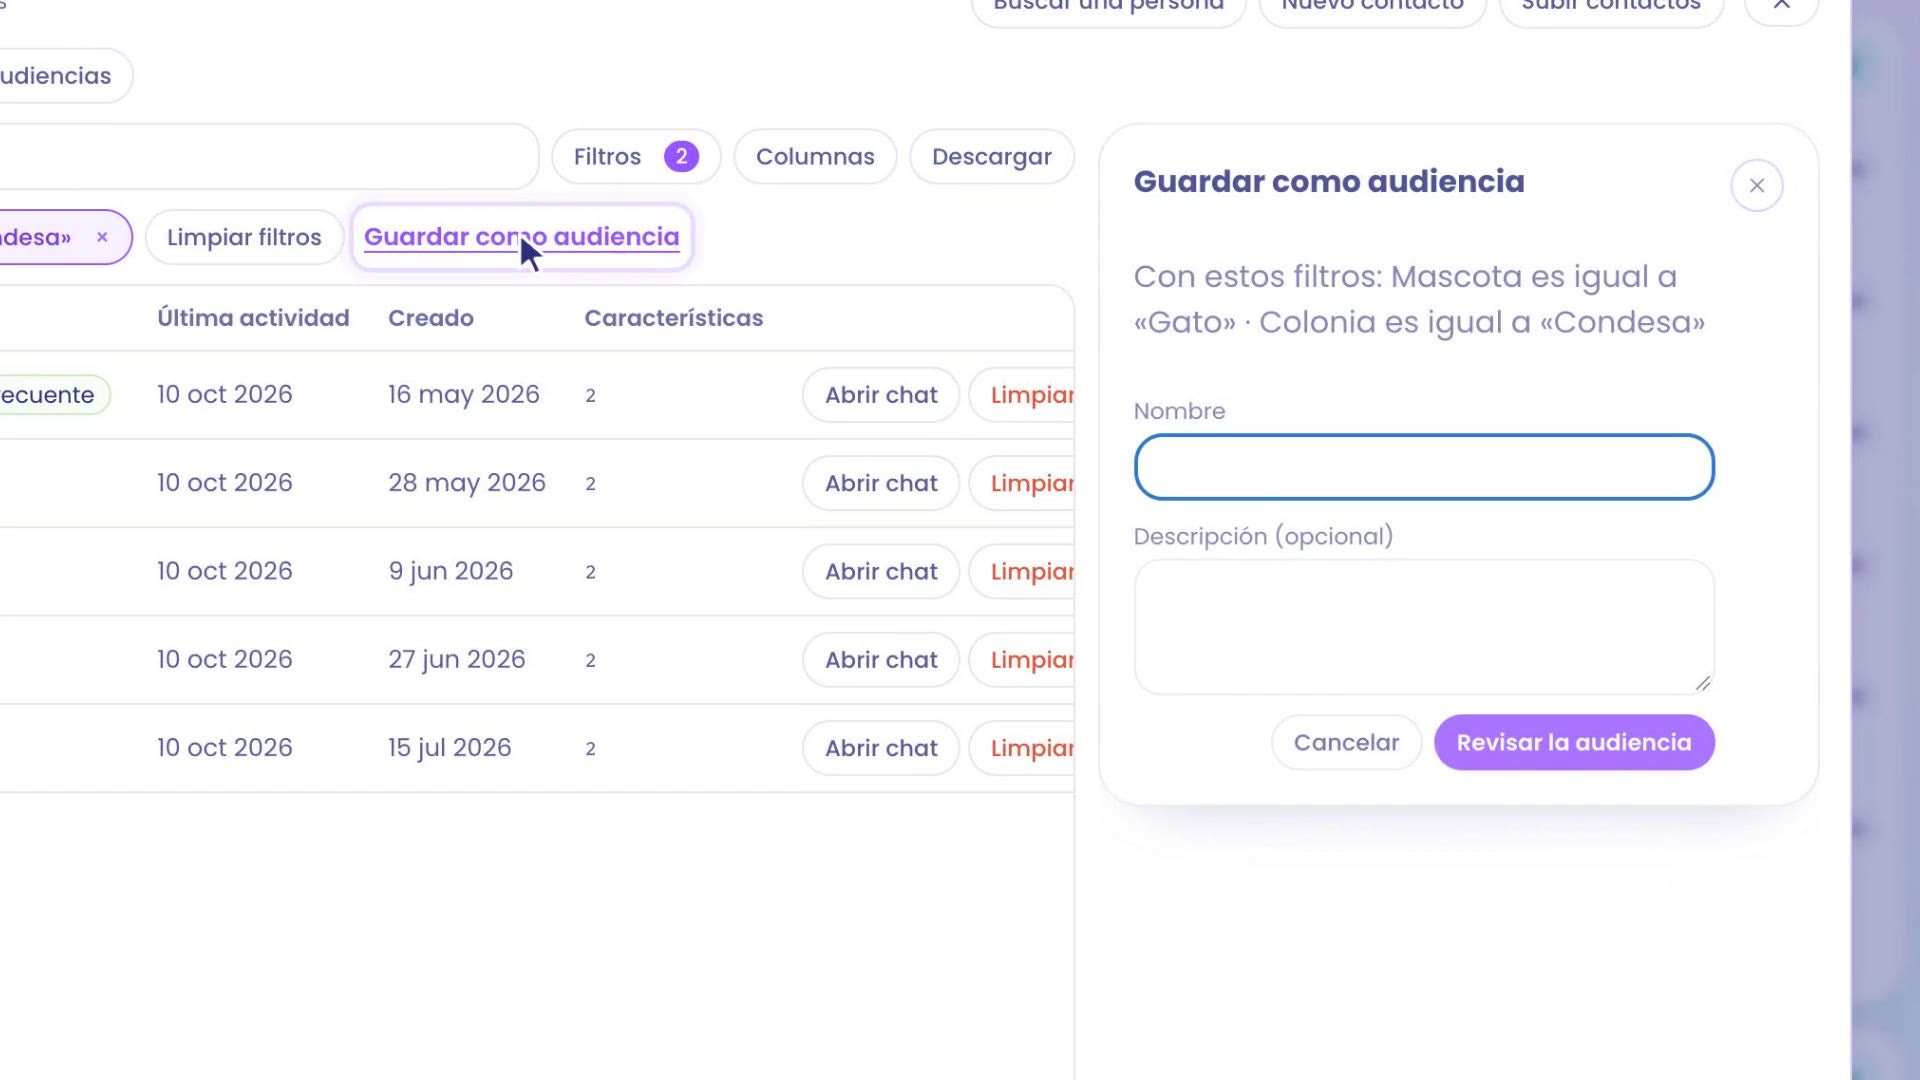Select the 28 may 2026 date cell

pos(467,483)
